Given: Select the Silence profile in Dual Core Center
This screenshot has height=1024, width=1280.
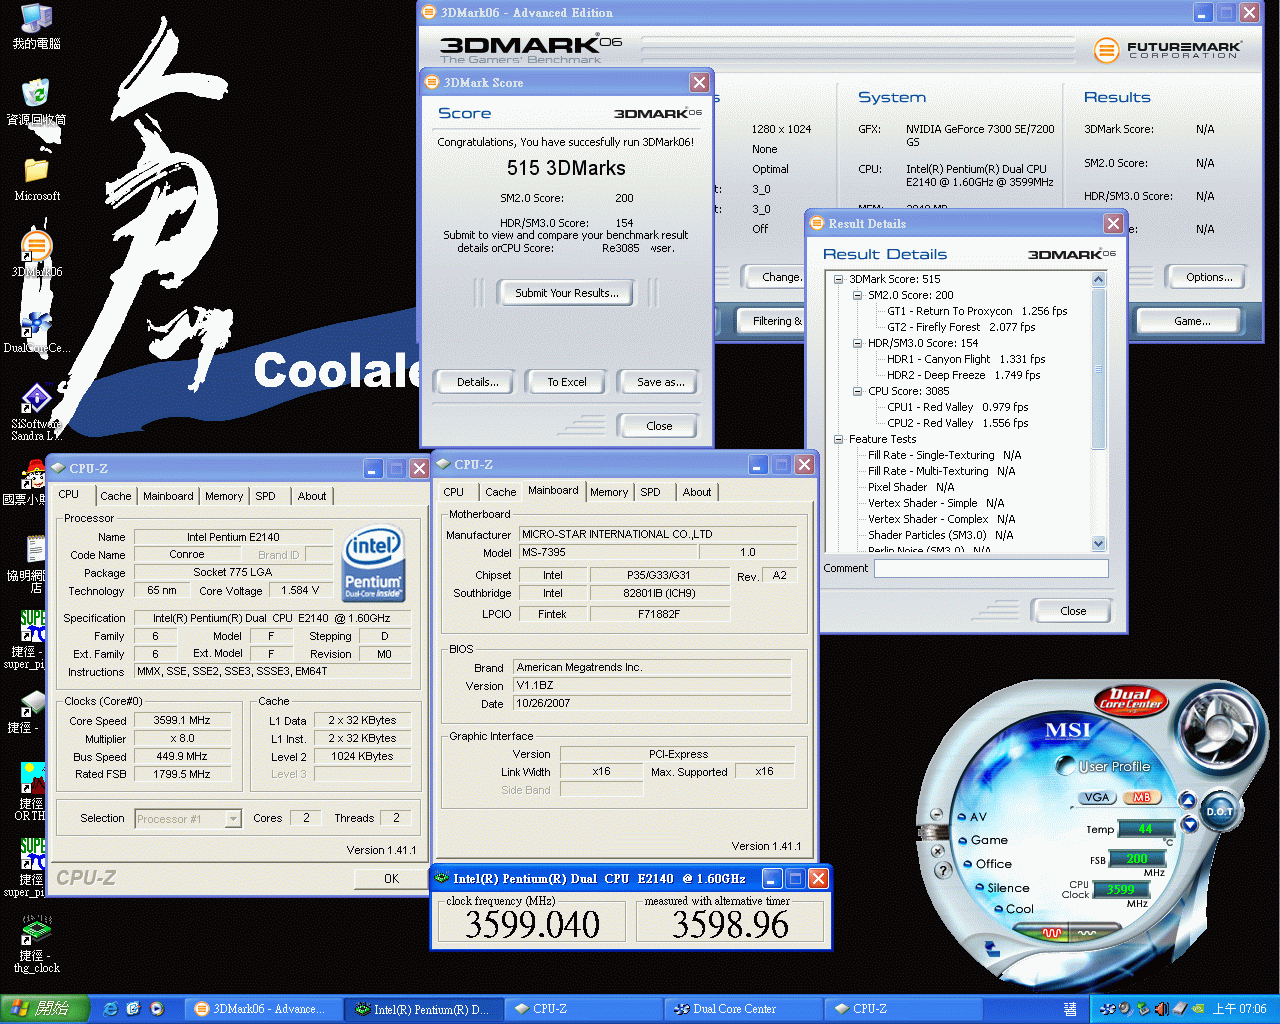Looking at the screenshot, I should coord(1002,888).
